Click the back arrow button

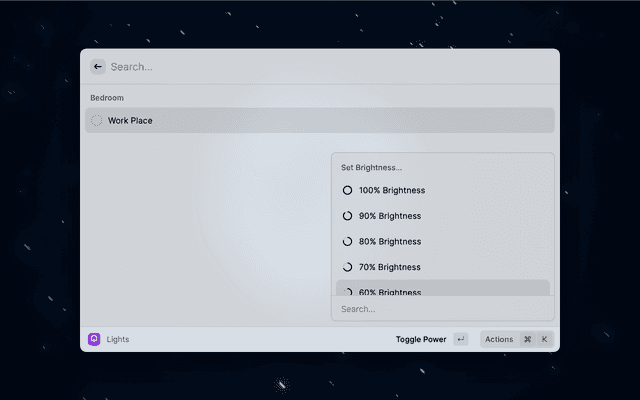pos(98,67)
